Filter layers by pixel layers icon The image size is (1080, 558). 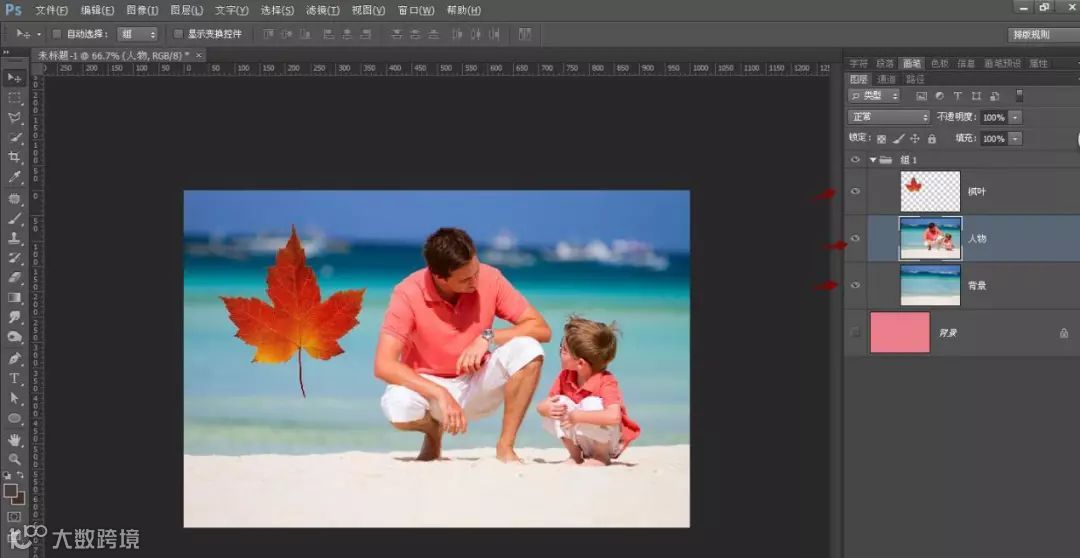click(922, 96)
